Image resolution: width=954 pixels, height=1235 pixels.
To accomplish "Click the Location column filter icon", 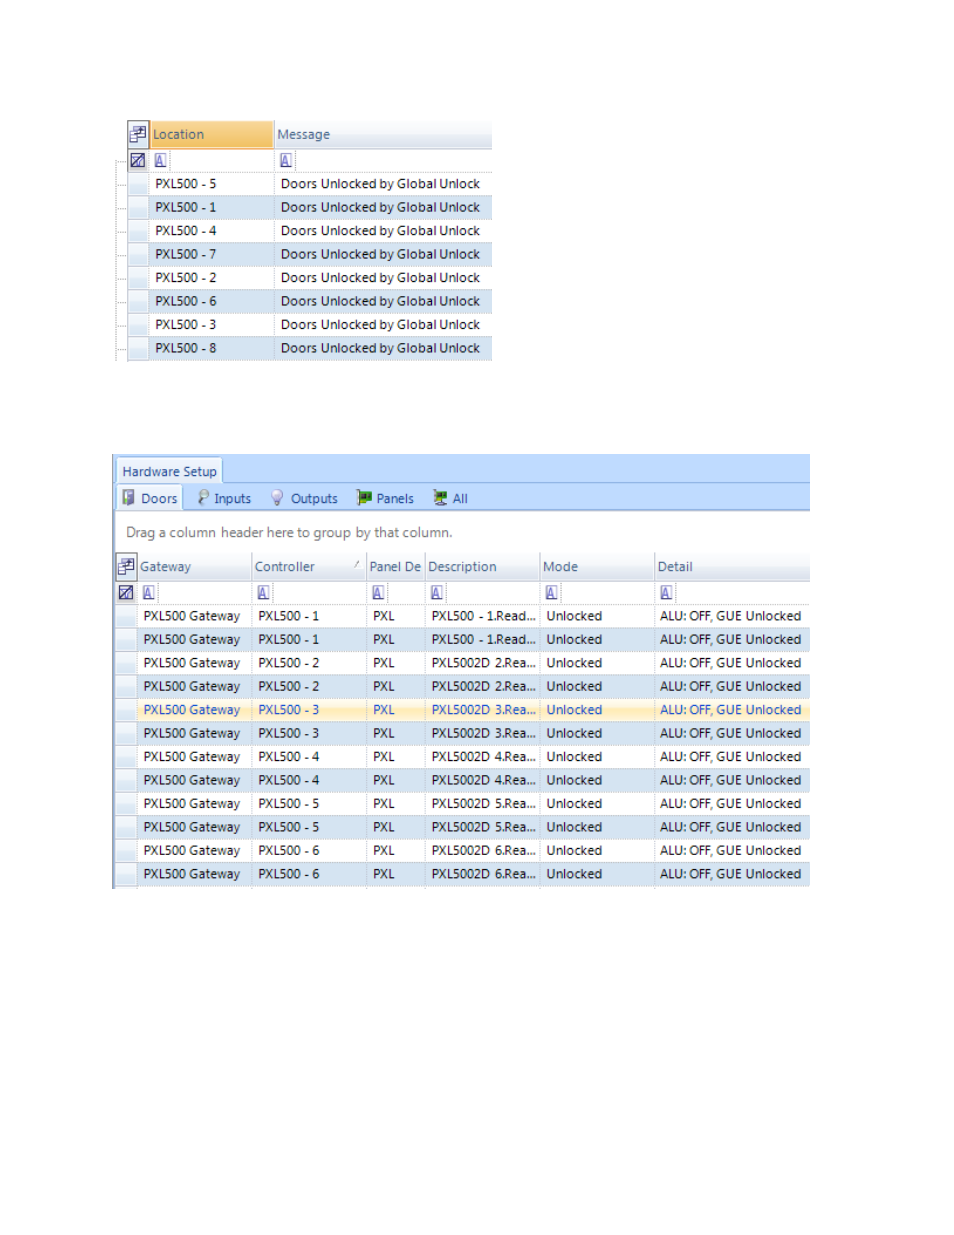I will click(x=160, y=160).
